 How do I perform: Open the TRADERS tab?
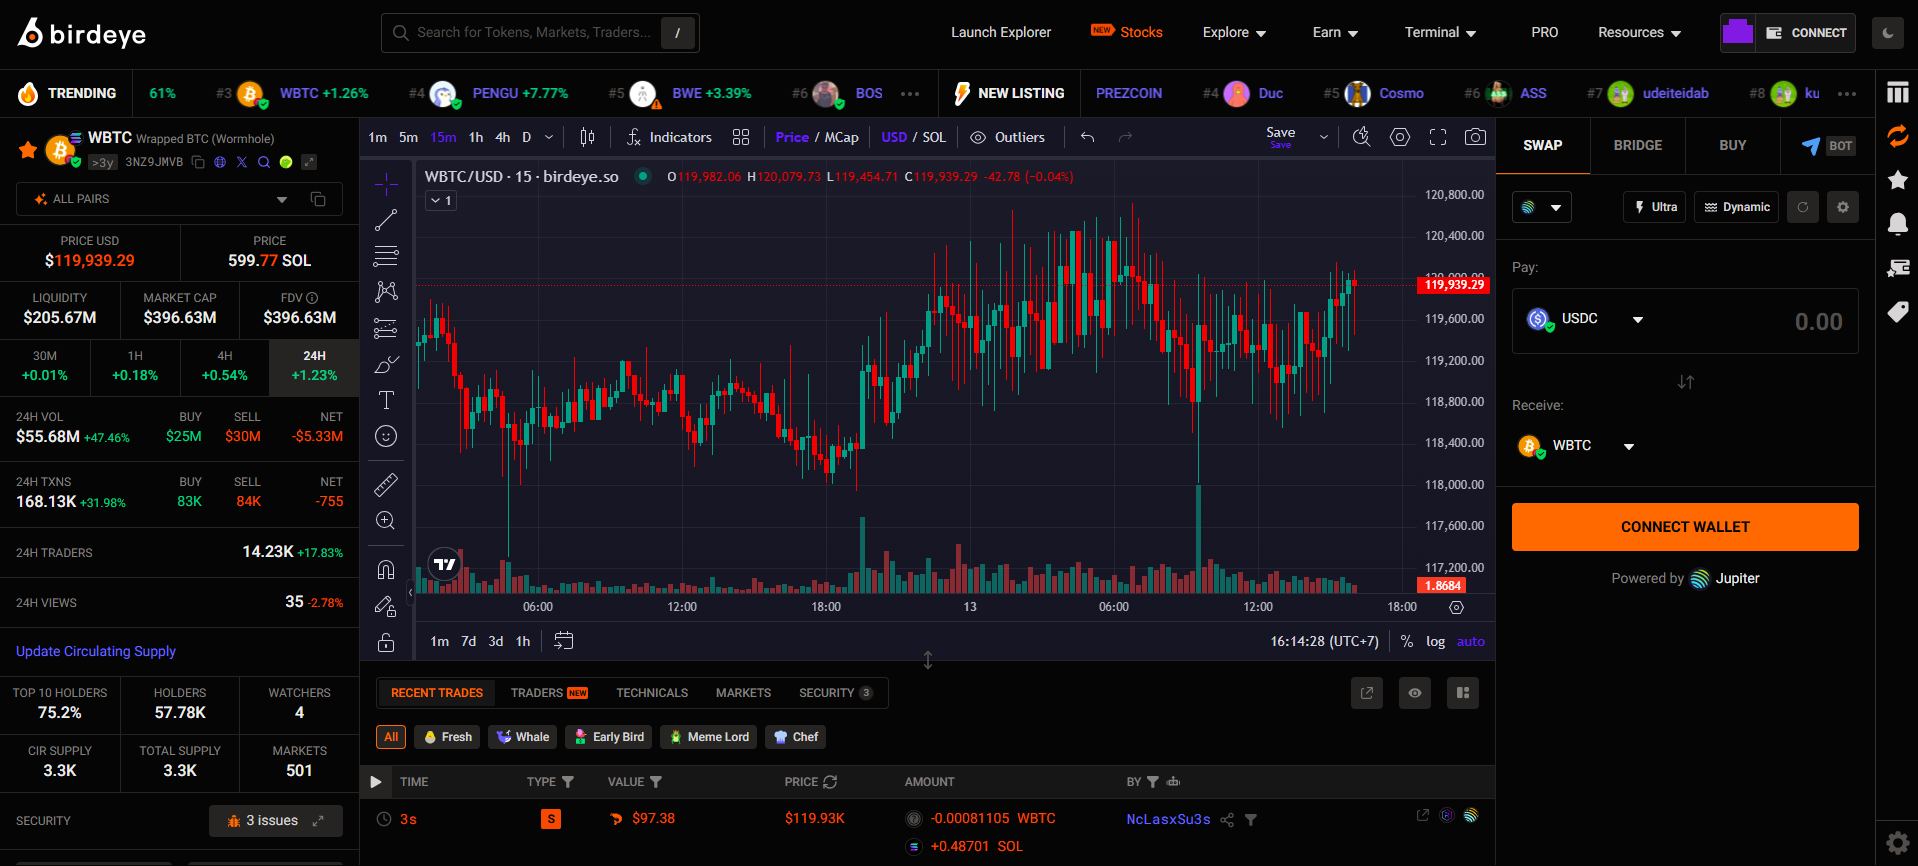pyautogui.click(x=549, y=693)
